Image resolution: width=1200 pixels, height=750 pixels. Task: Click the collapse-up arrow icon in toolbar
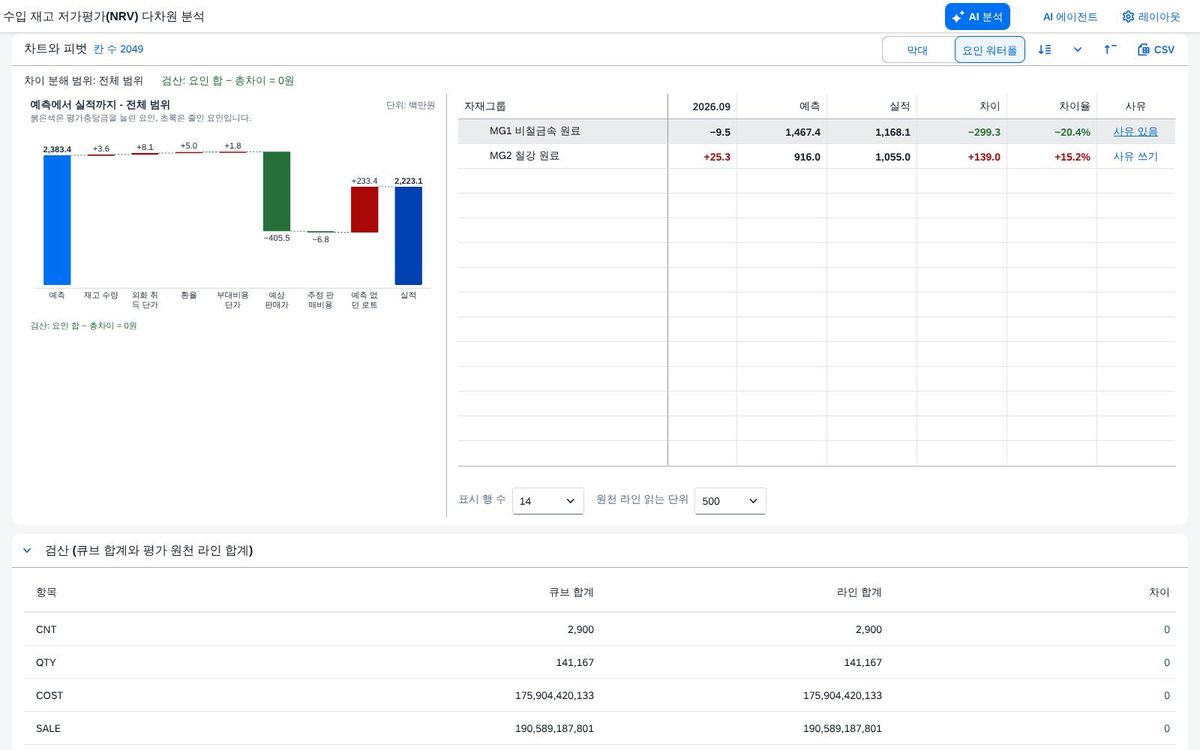1110,49
